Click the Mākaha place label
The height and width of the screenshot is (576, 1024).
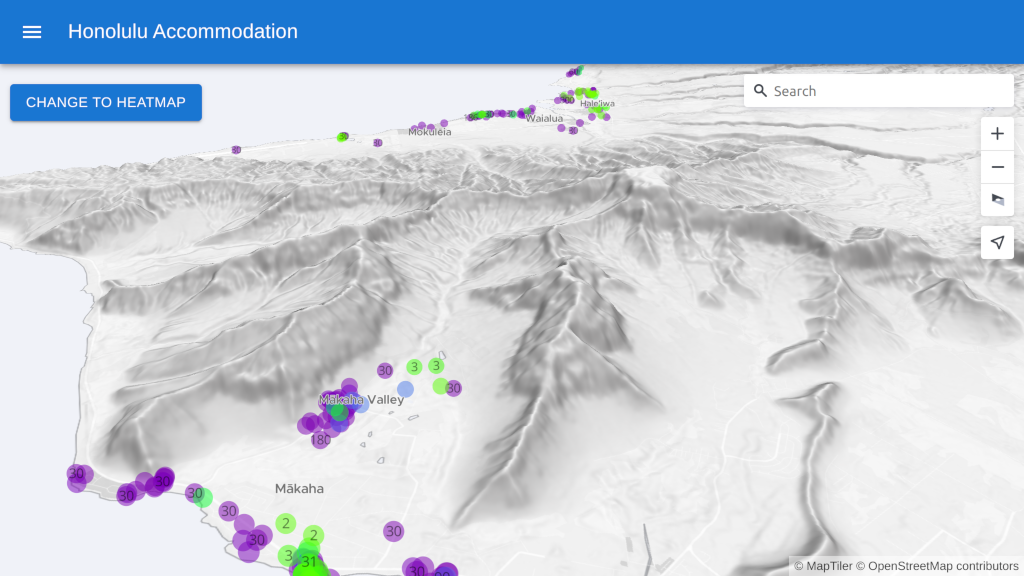[x=299, y=489]
